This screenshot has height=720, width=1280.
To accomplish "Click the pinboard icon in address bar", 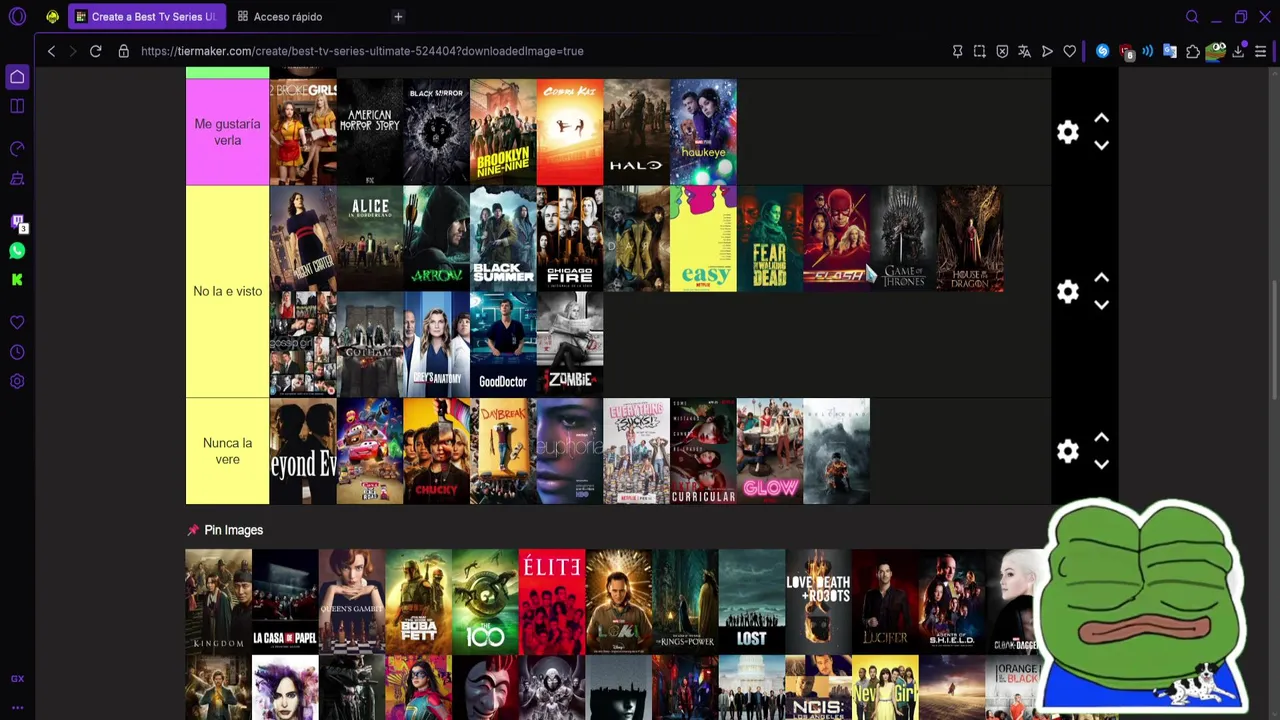I will coord(957,51).
